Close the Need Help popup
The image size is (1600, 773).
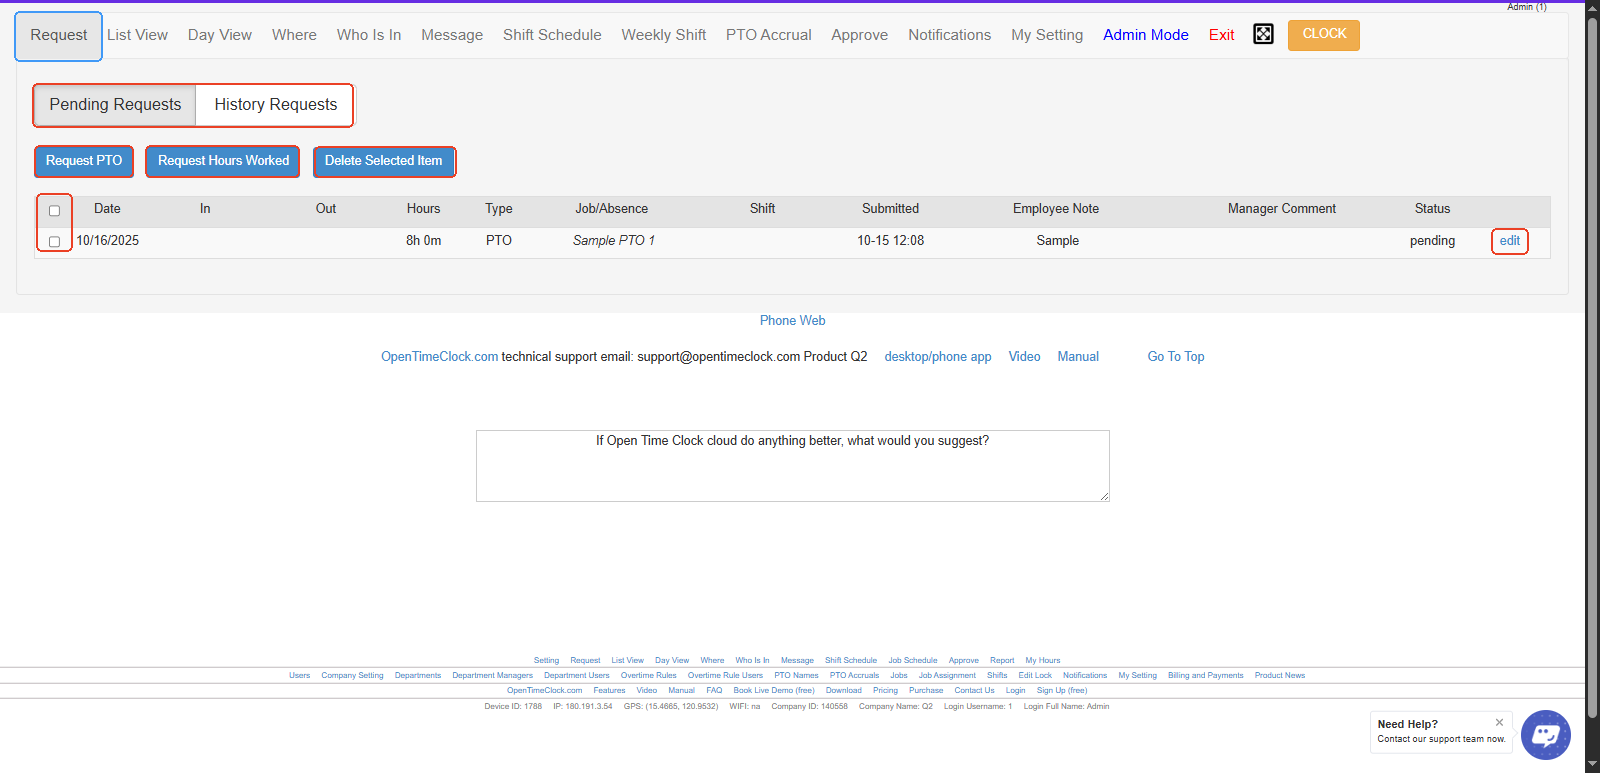1499,722
